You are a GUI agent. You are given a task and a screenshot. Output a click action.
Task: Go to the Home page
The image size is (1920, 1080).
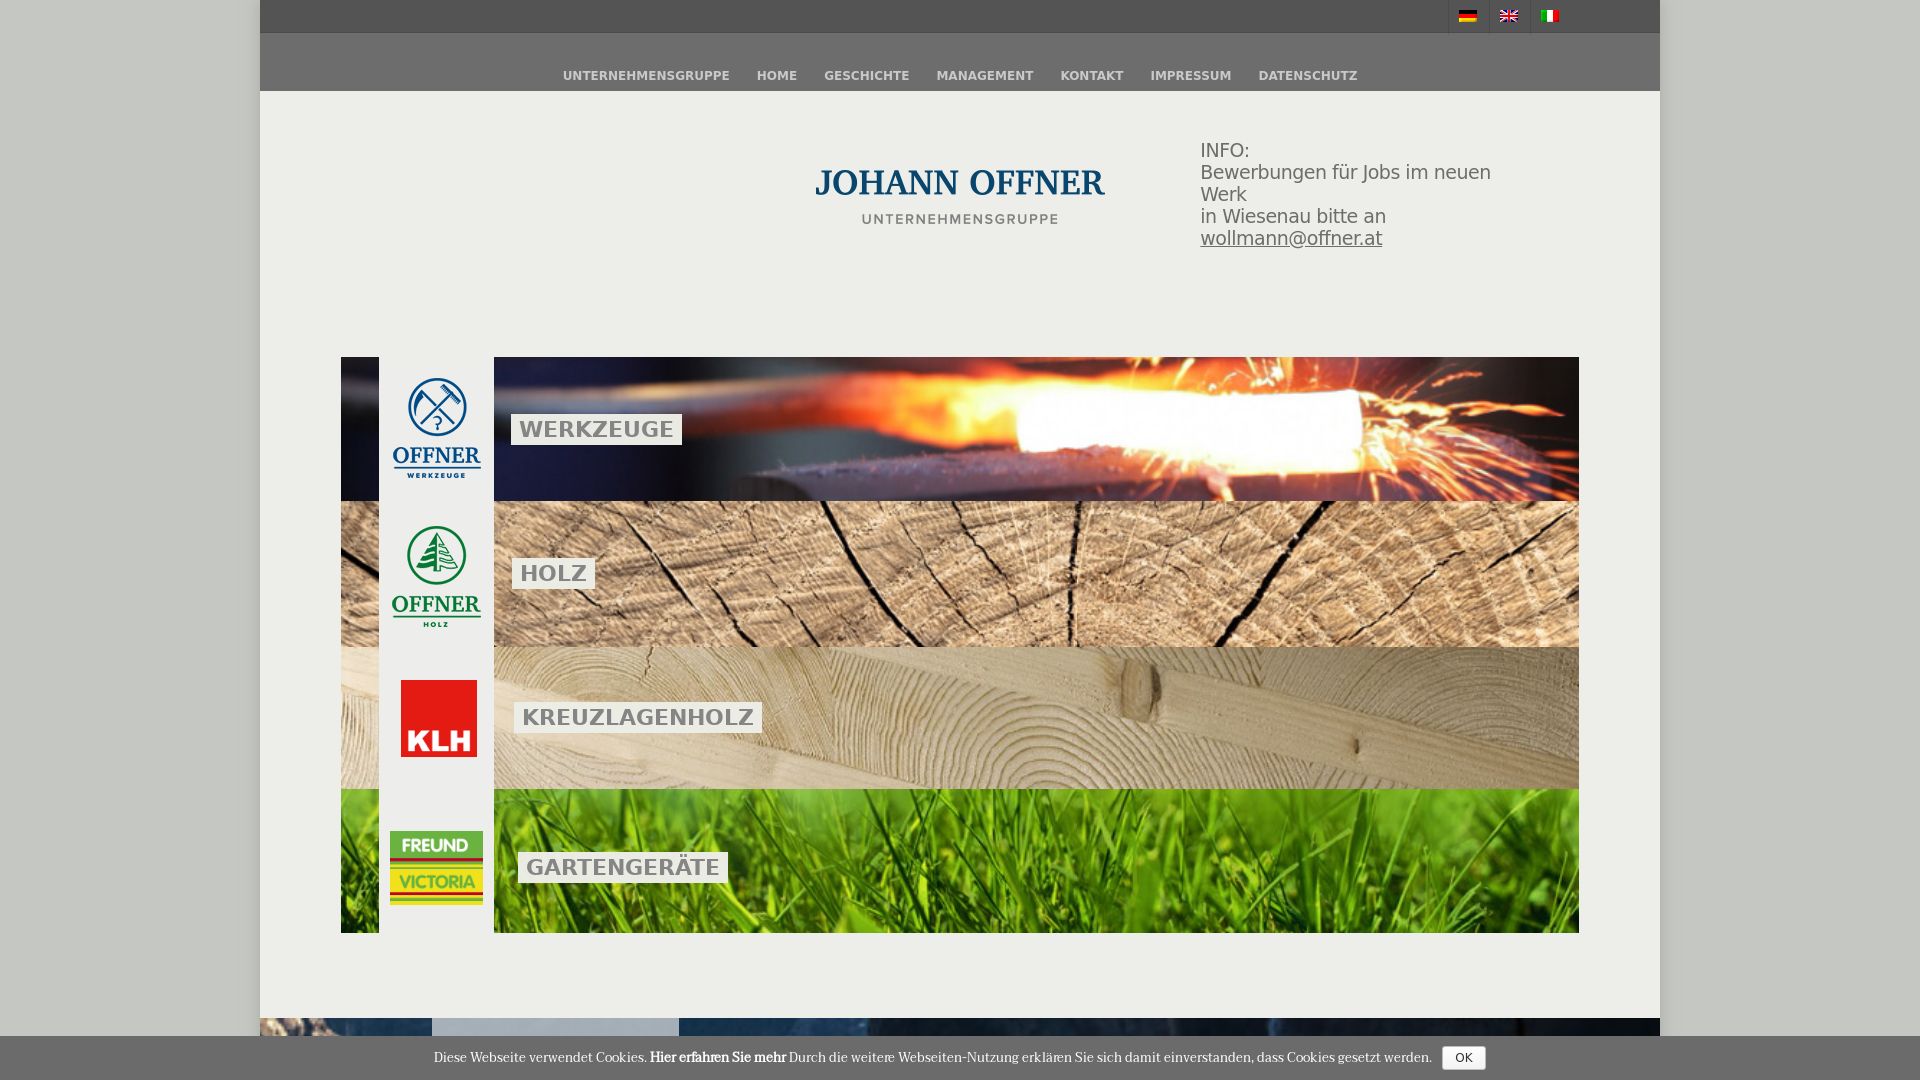click(x=777, y=76)
